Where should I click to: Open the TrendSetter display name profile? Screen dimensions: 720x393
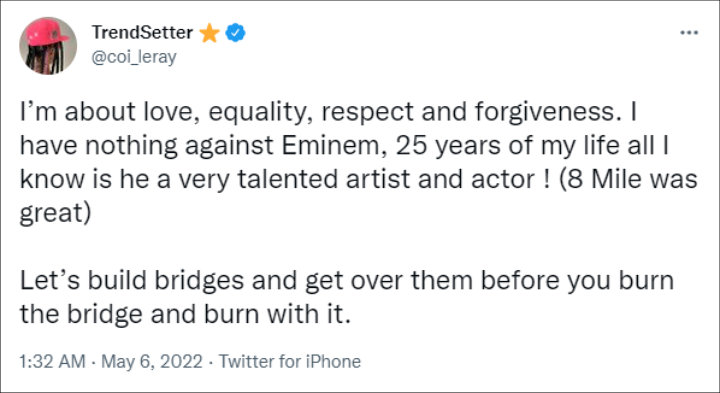142,33
